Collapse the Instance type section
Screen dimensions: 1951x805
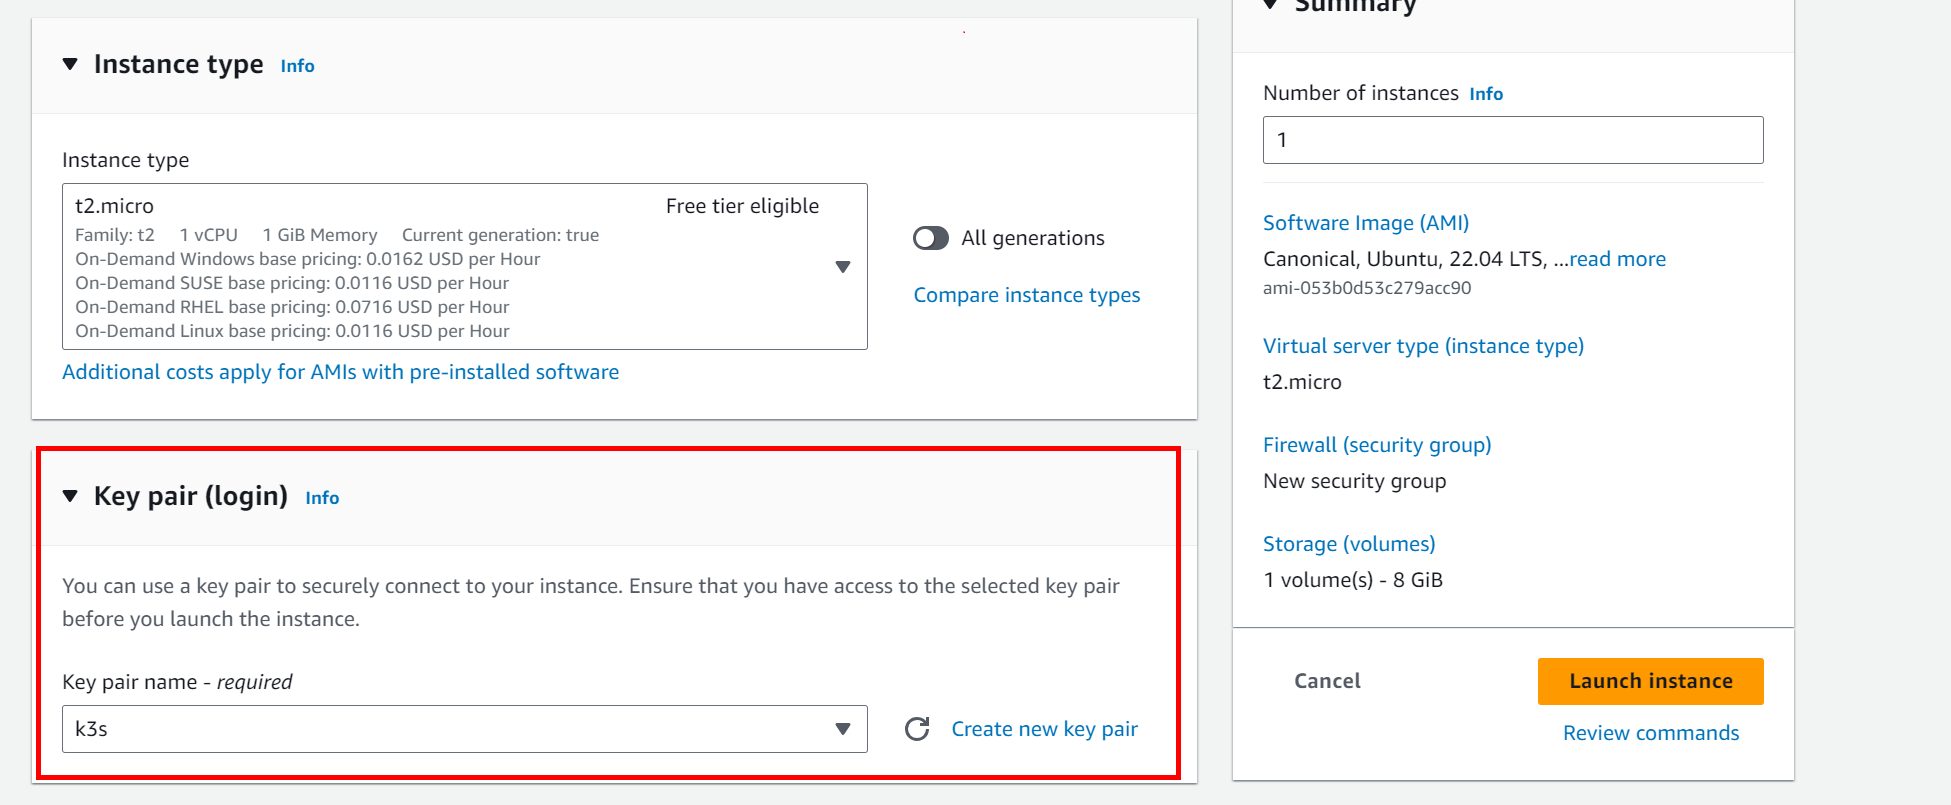(x=70, y=64)
